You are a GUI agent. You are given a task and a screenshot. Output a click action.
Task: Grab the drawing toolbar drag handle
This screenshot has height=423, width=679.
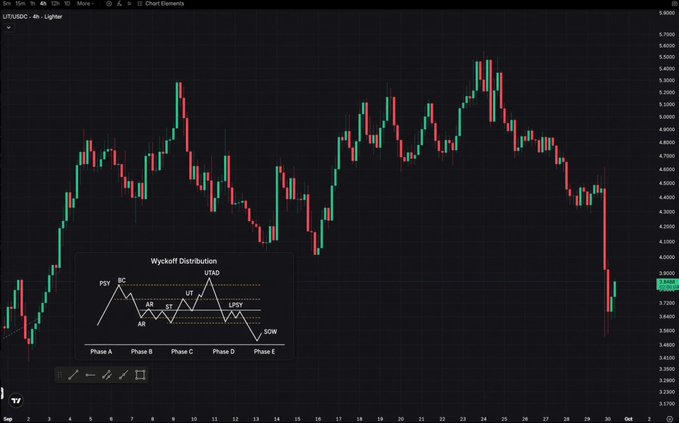click(x=60, y=375)
